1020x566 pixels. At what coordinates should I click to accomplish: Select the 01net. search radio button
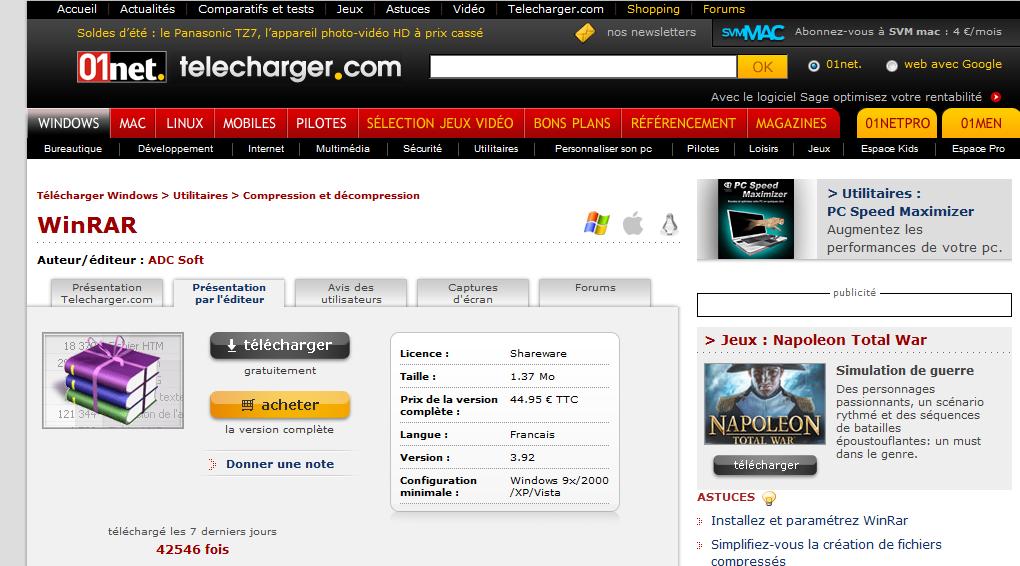(814, 65)
